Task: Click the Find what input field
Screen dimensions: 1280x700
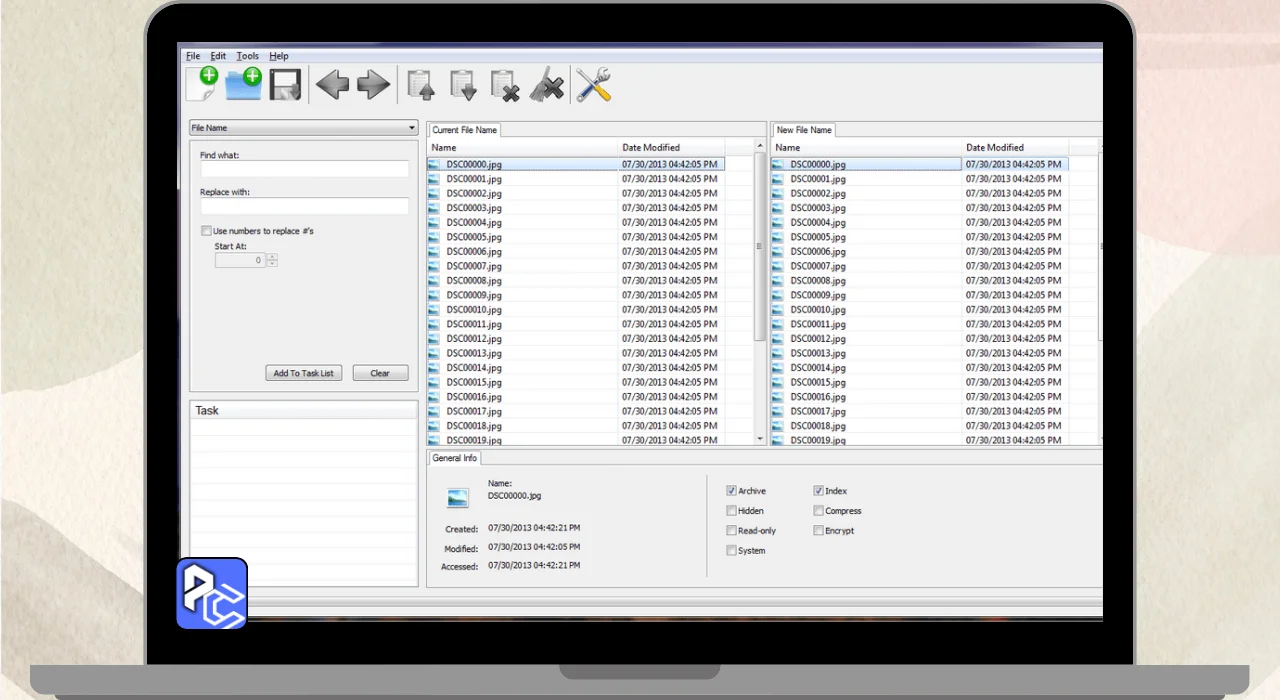Action: pyautogui.click(x=304, y=170)
